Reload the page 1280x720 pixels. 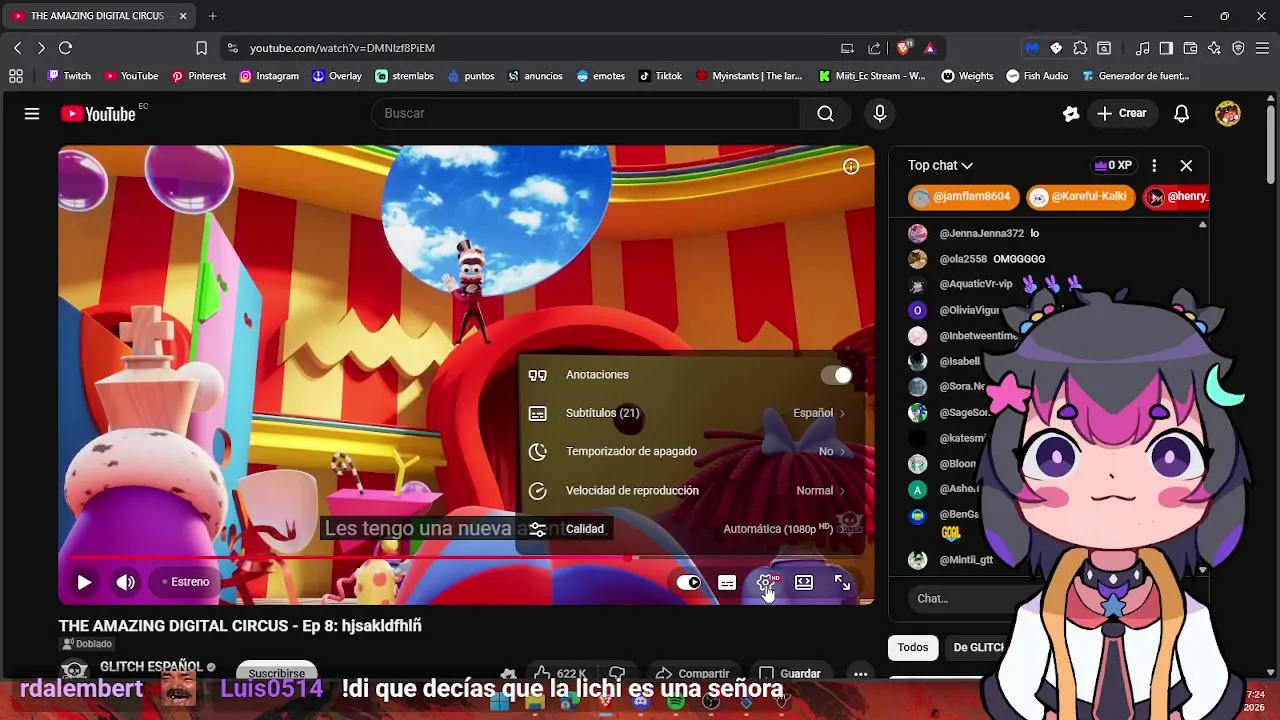(x=65, y=48)
